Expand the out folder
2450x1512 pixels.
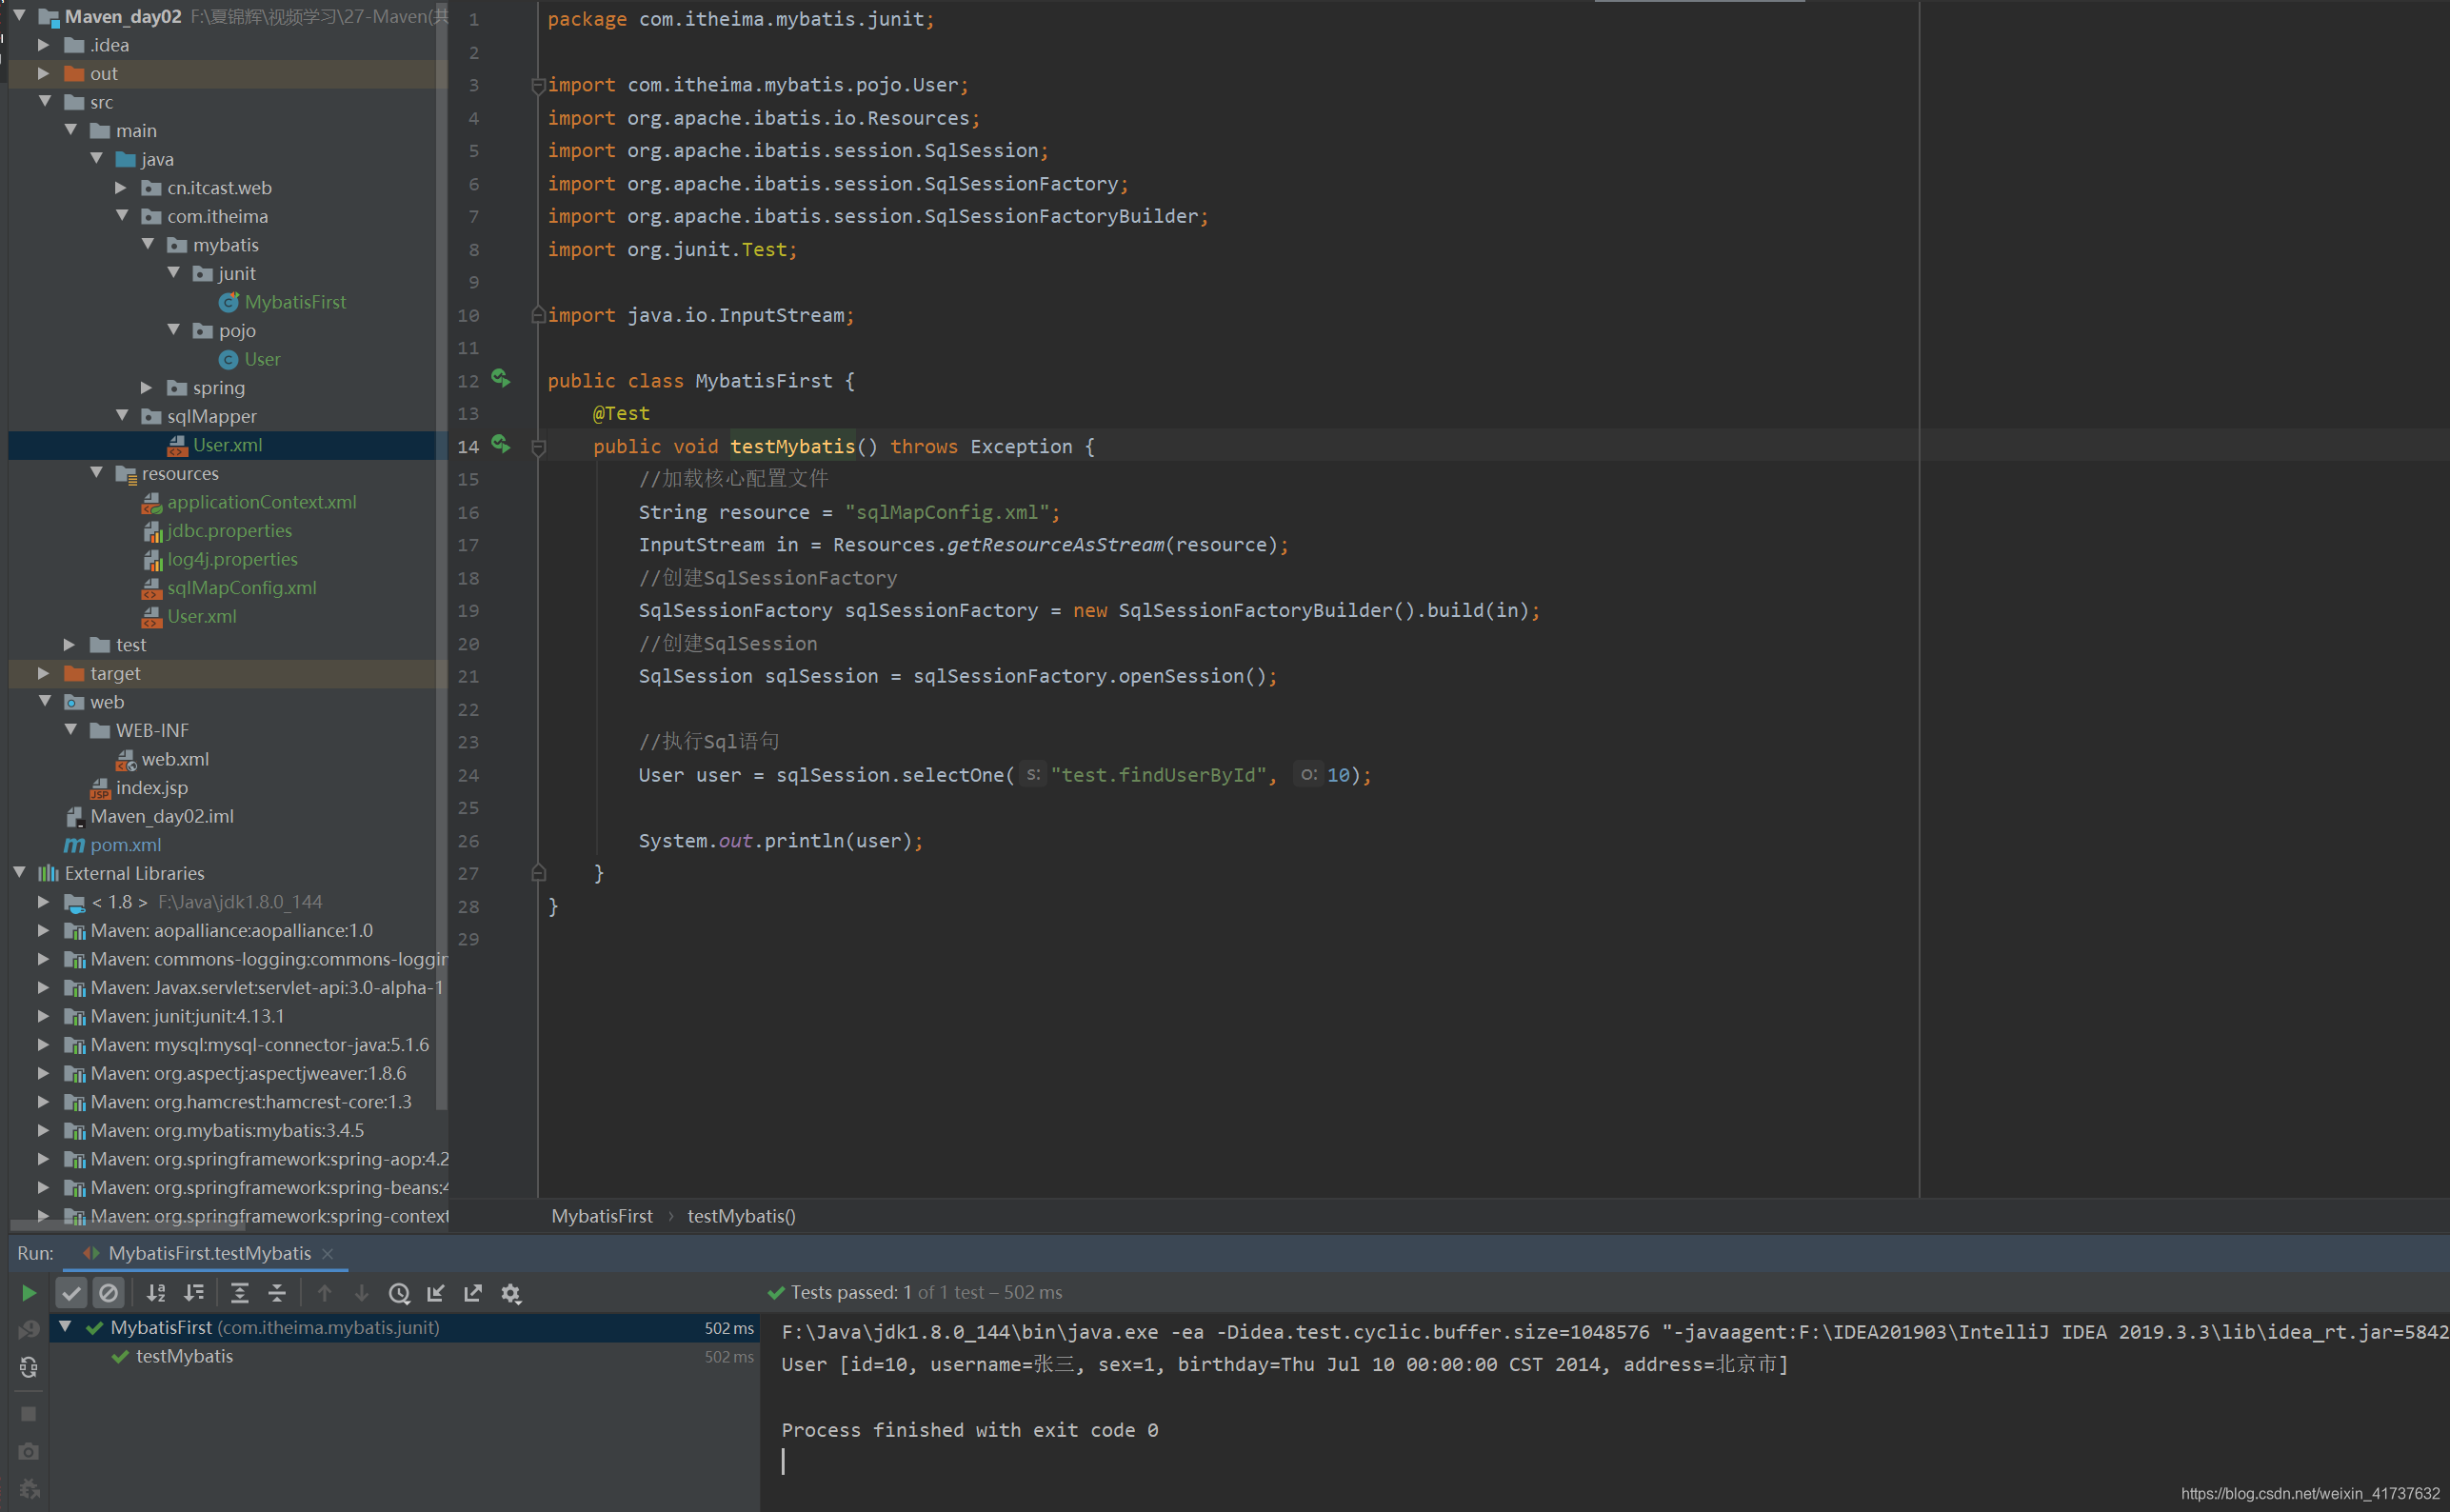[44, 73]
